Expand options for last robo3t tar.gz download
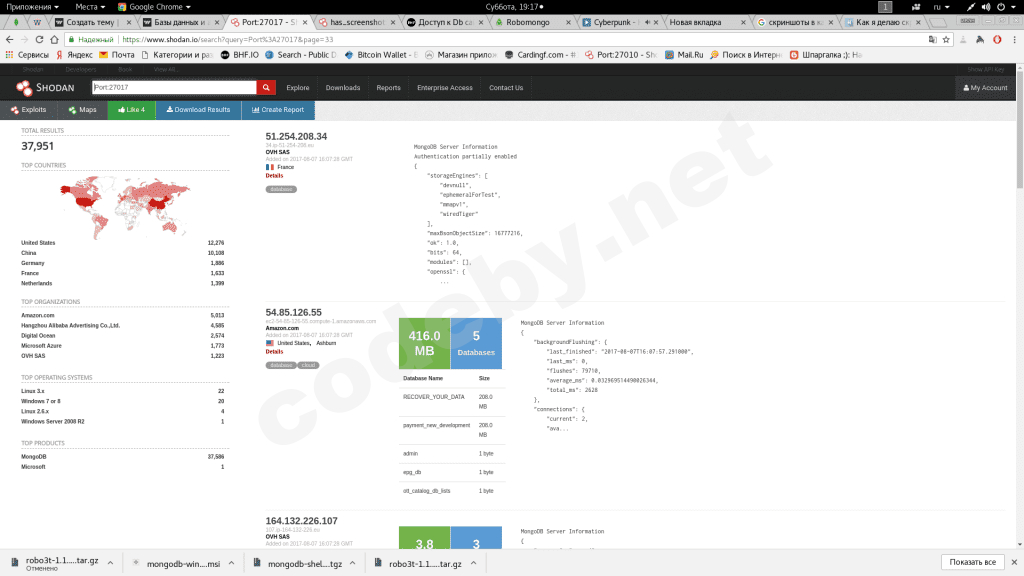 (473, 563)
